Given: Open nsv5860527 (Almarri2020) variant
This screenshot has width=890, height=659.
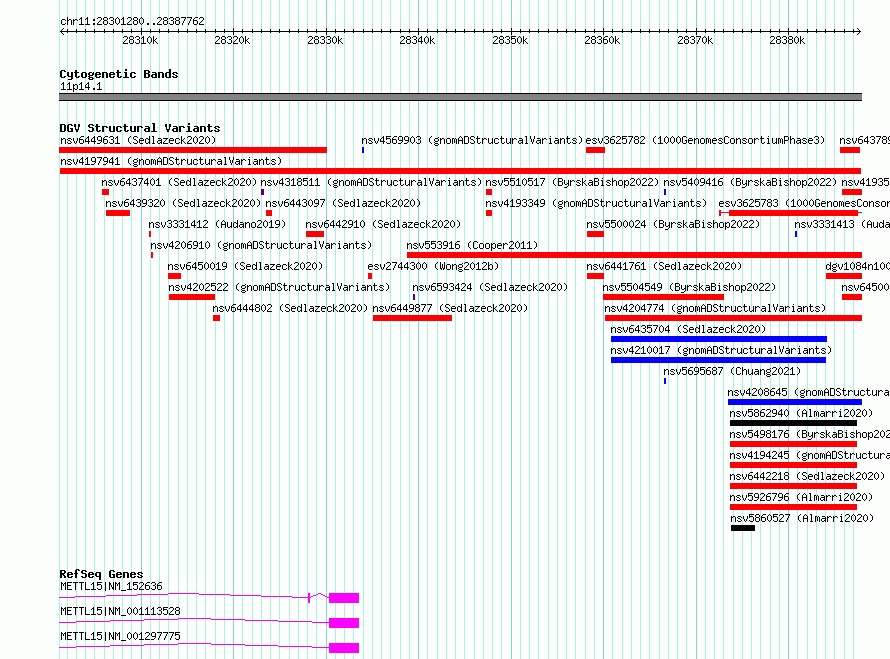Looking at the screenshot, I should (802, 518).
